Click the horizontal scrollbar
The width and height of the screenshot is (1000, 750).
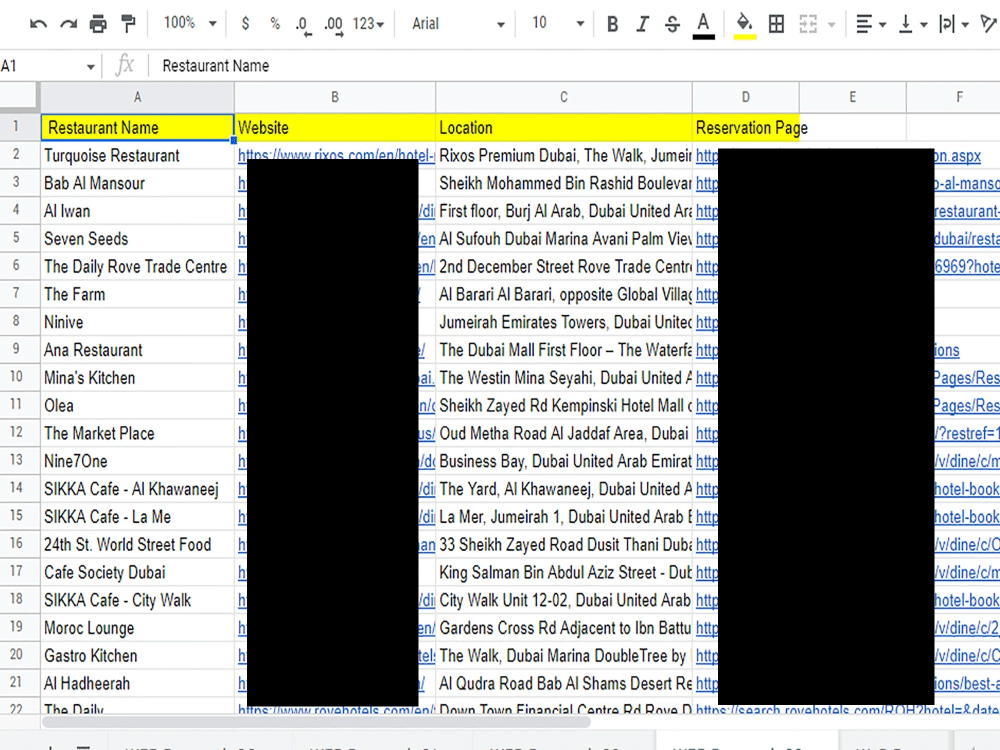[316, 723]
